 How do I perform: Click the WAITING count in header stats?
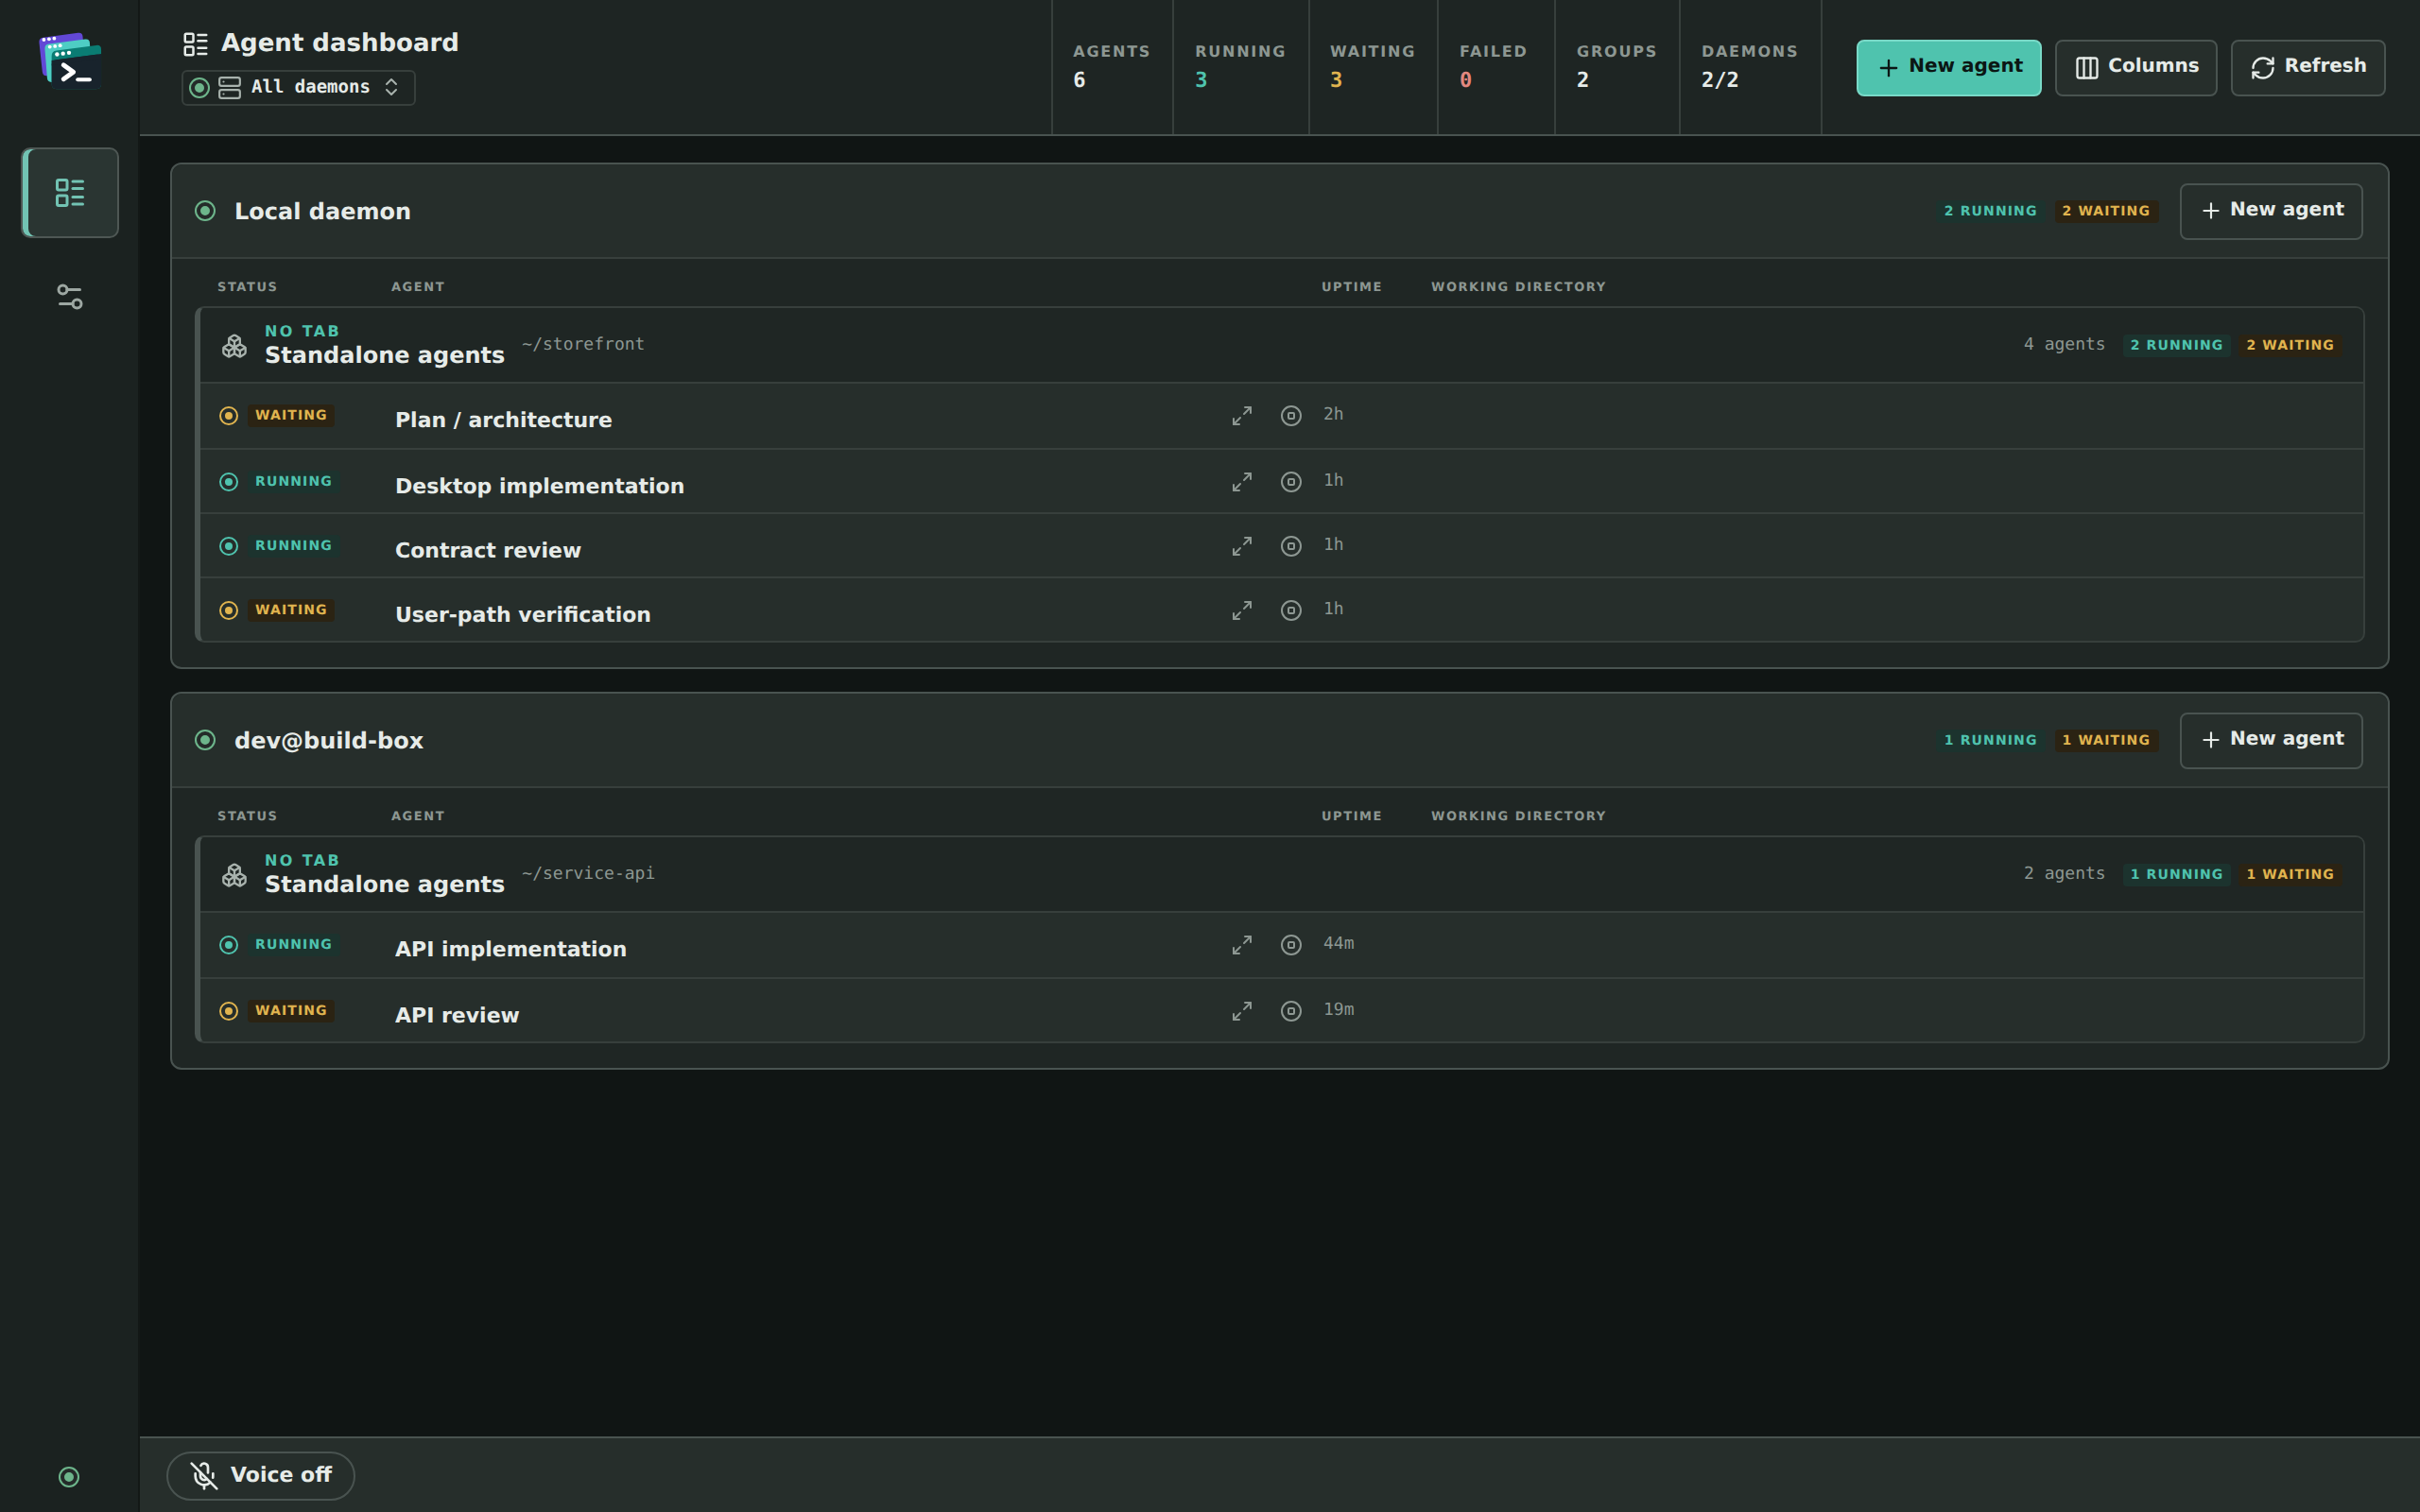point(1372,67)
